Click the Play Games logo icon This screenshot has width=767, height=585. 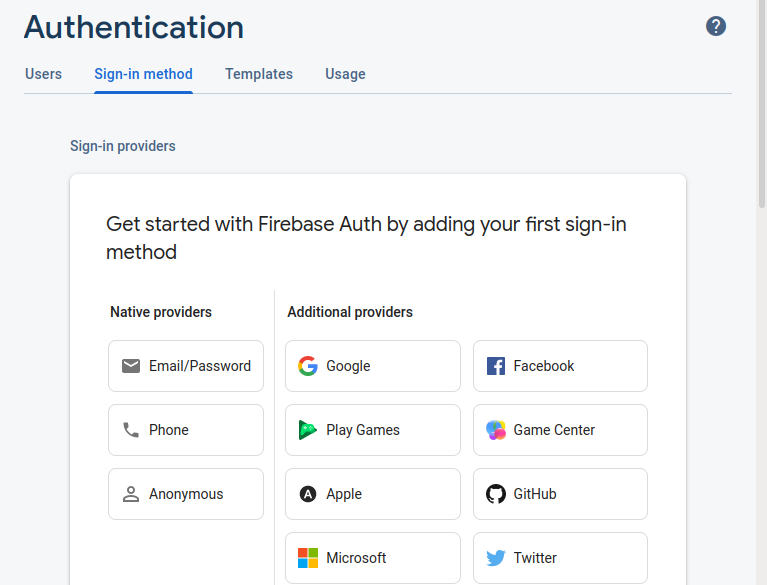pos(308,430)
